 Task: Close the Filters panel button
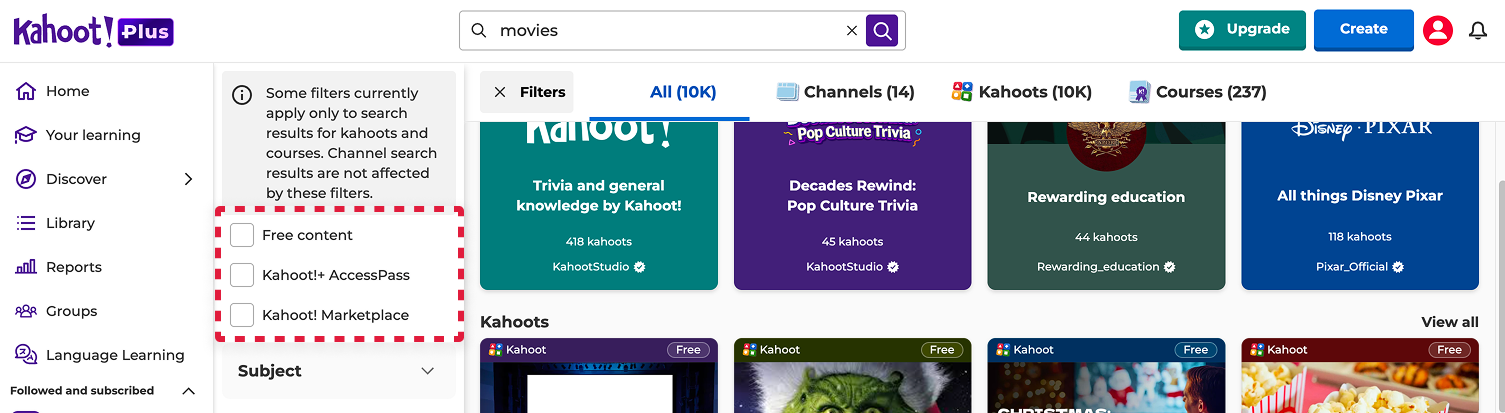pos(527,92)
